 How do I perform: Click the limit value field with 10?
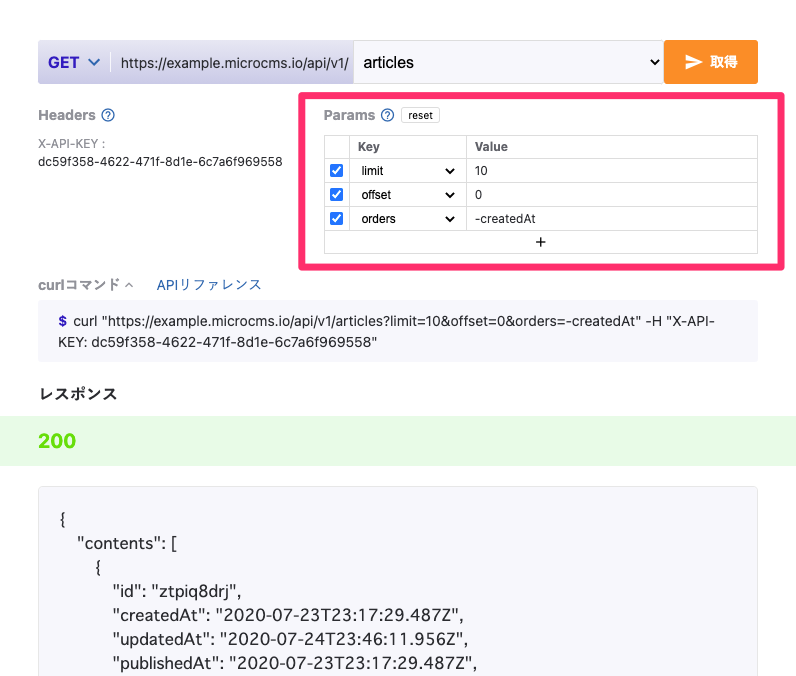coord(610,171)
